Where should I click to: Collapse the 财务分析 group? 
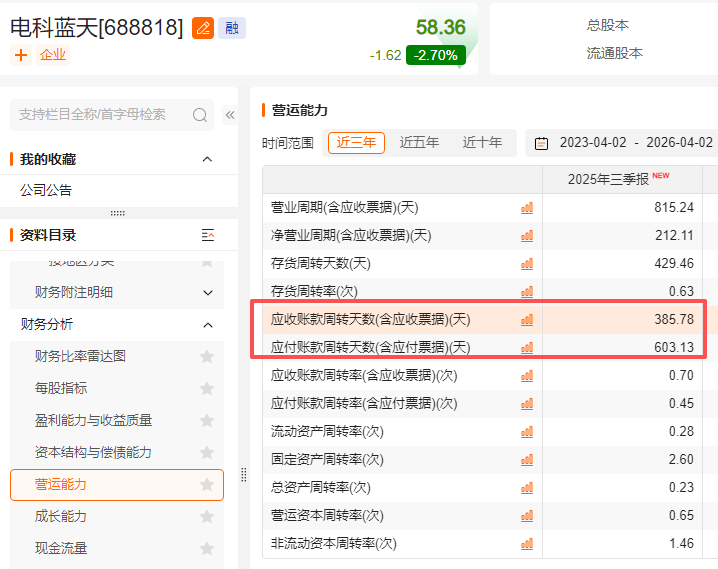208,325
